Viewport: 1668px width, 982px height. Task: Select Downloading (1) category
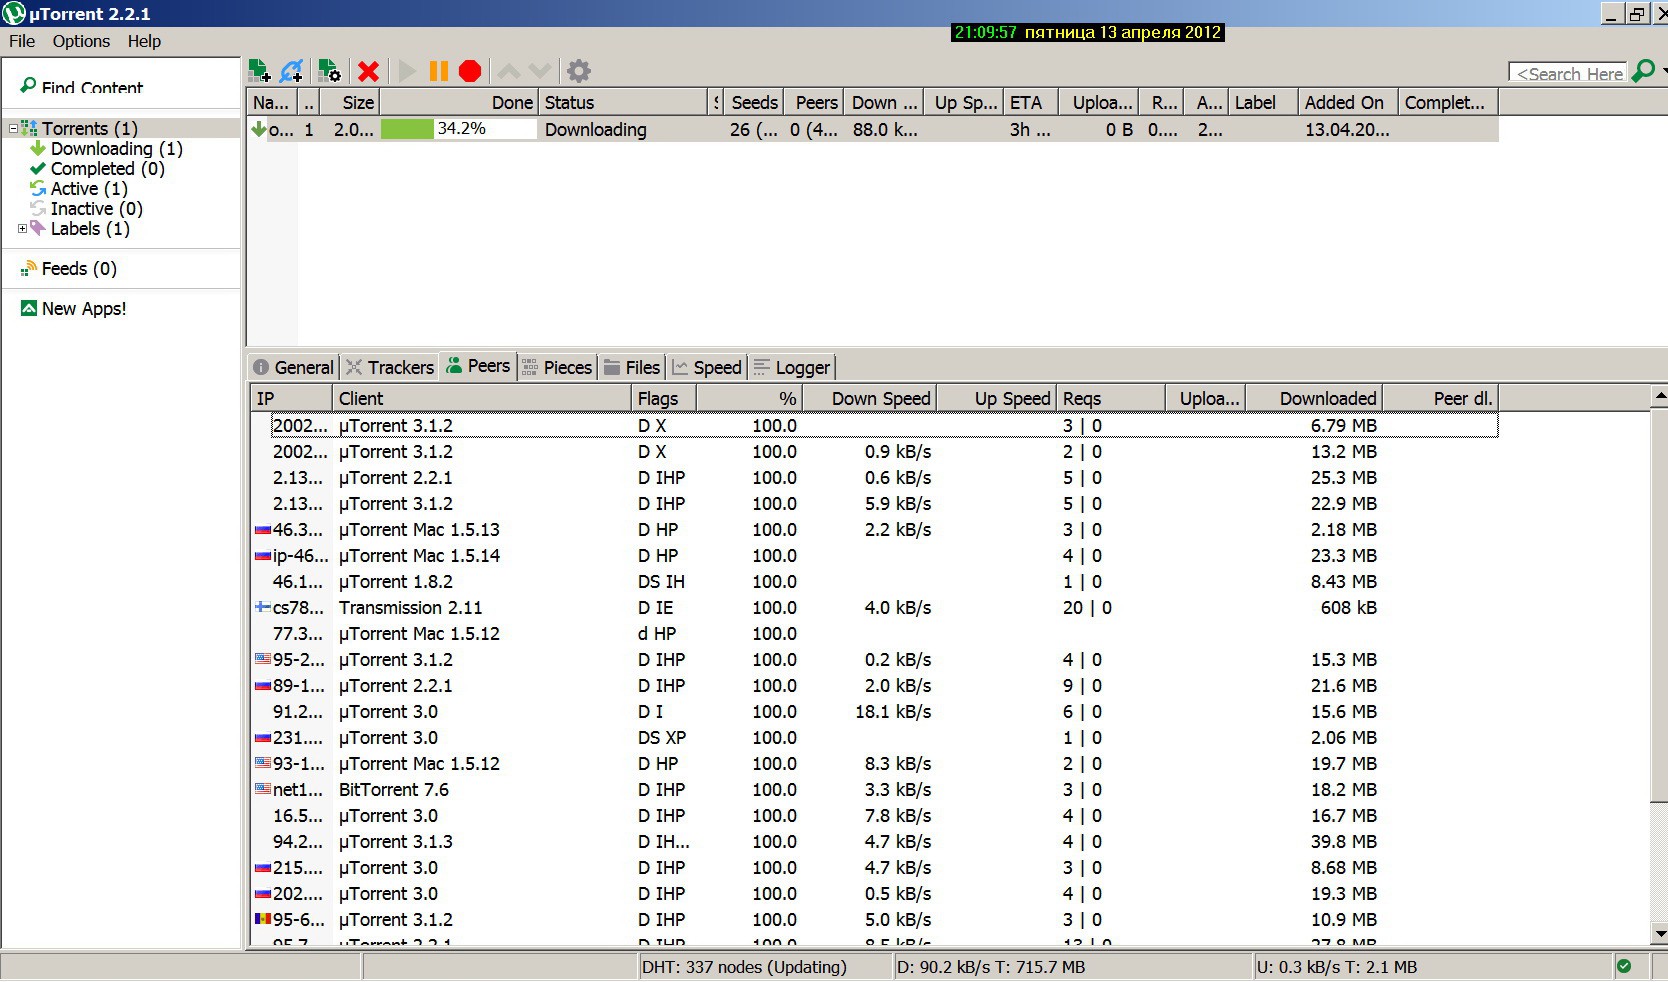pyautogui.click(x=117, y=148)
